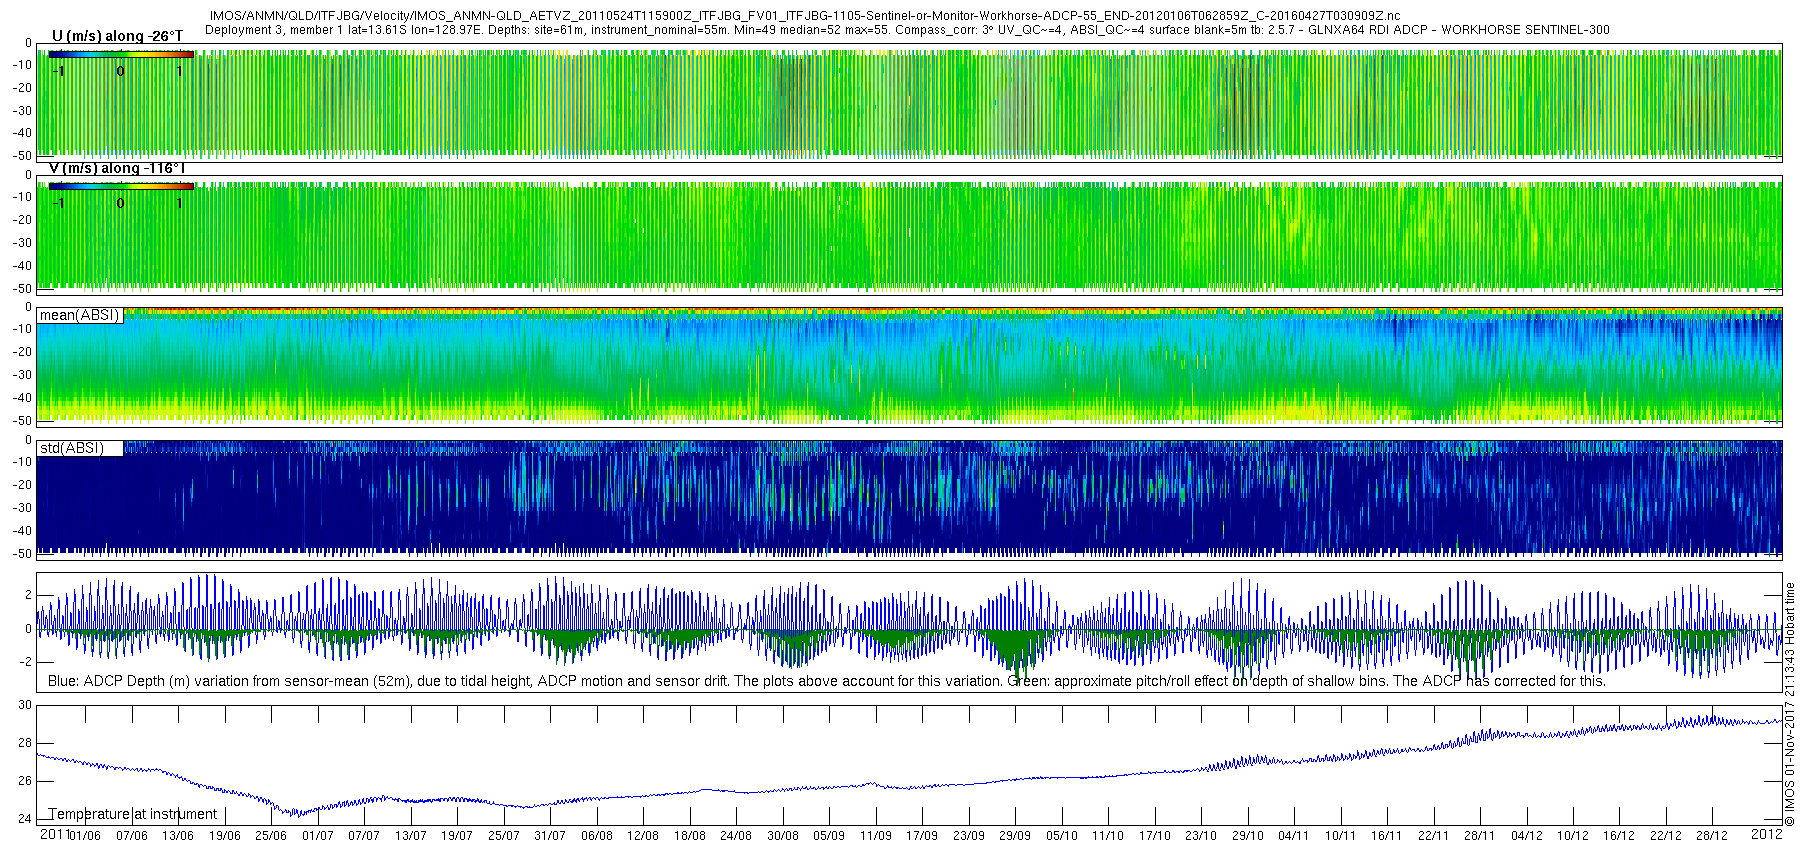Click the 11/10 date tick label
The height and width of the screenshot is (850, 1800).
click(1108, 835)
